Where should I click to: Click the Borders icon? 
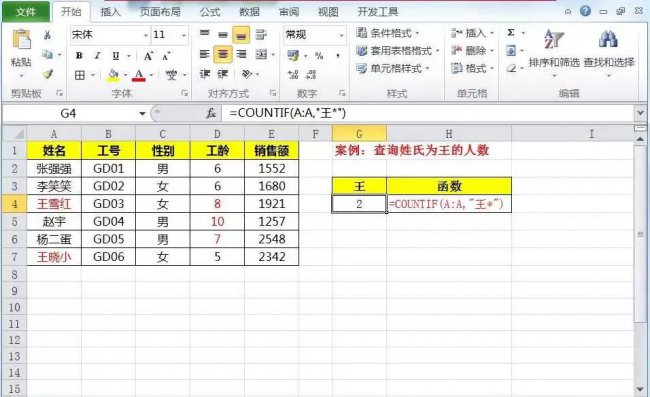(80, 75)
